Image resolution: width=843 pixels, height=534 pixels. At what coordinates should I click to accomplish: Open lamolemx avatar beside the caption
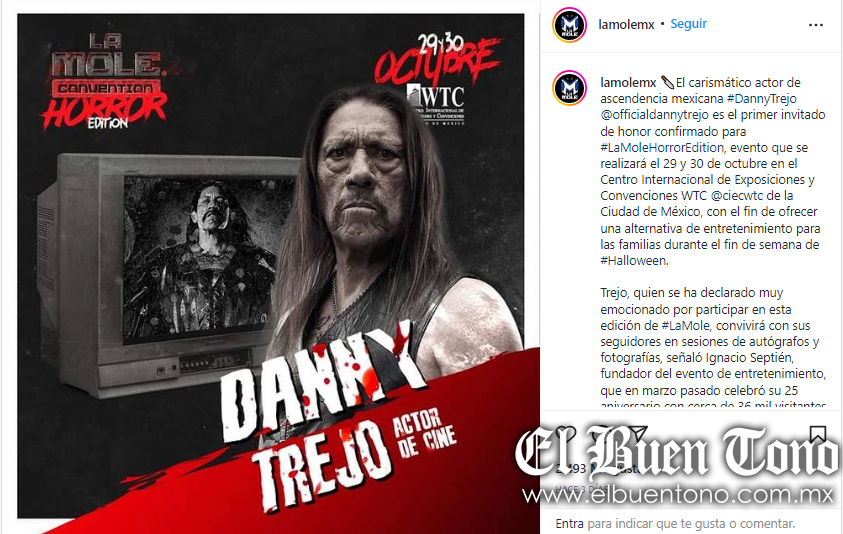click(569, 88)
